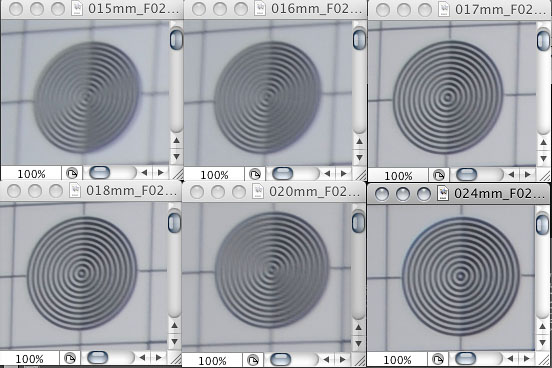Click scroll left arrow in 018mm window
Image resolution: width=552 pixels, height=368 pixels.
142,358
